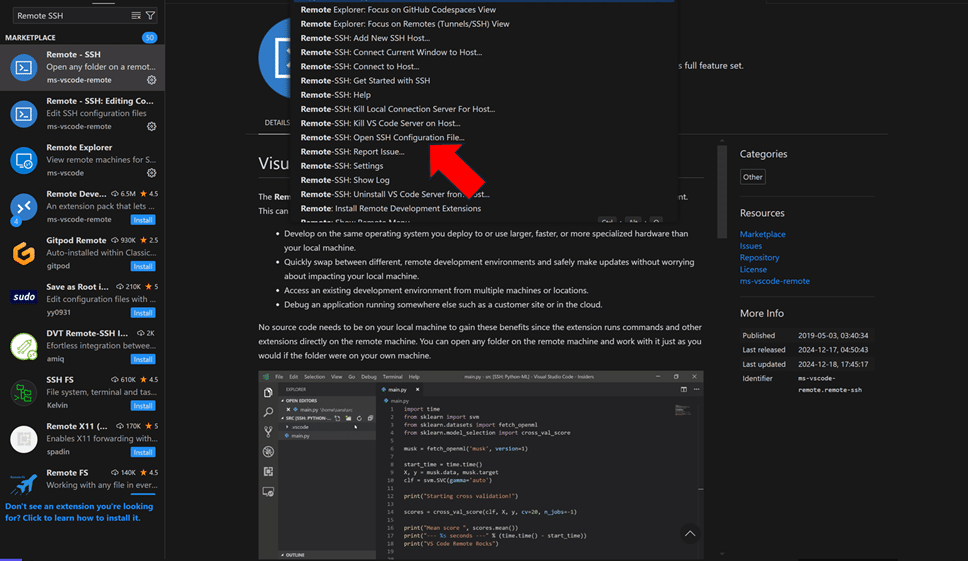Click the Save as Root sudo icon
The image size is (968, 561).
click(23, 297)
